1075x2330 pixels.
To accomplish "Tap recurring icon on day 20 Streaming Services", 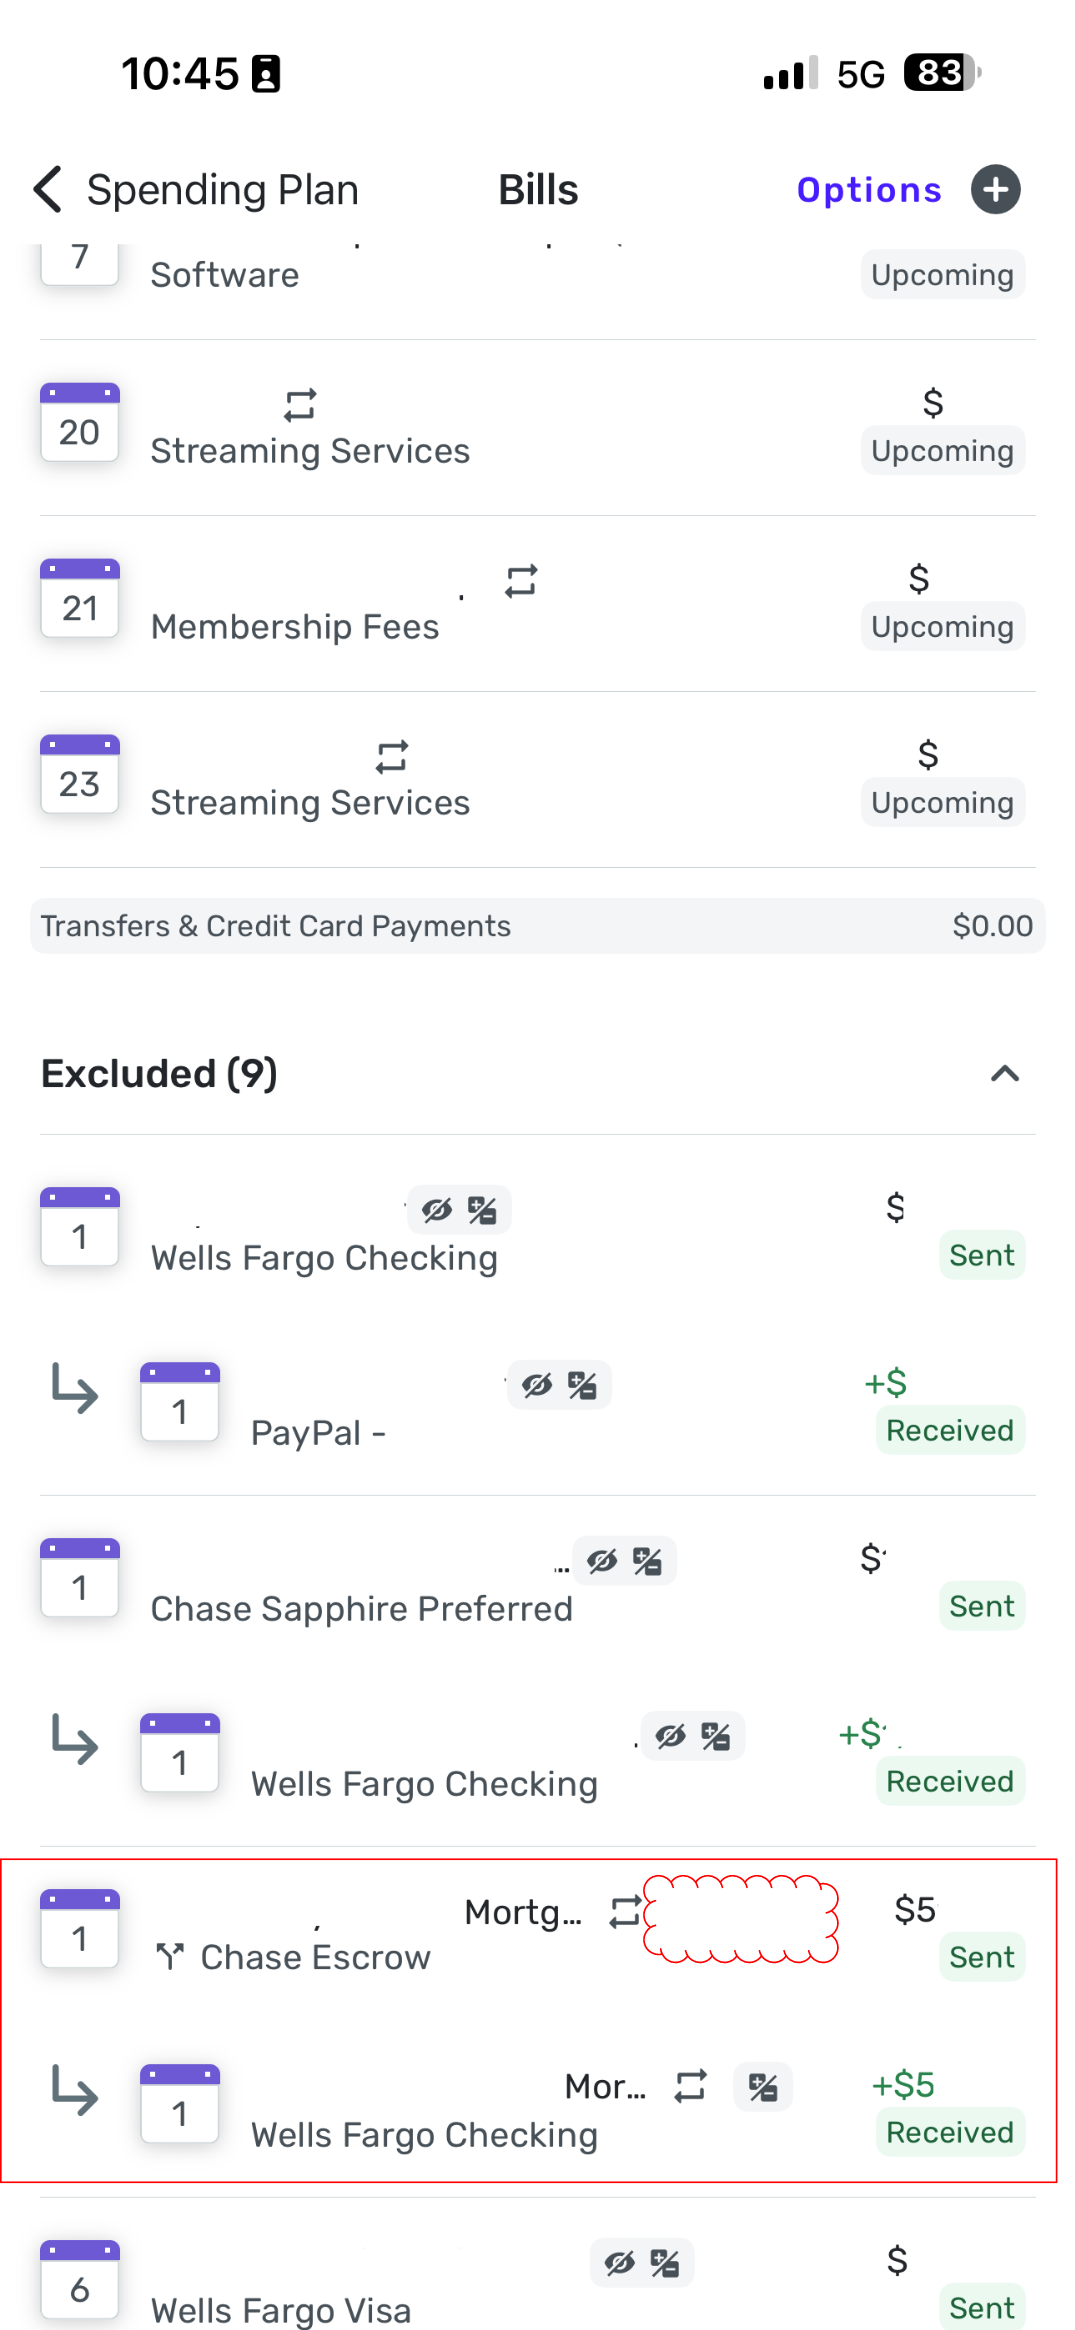I will click(300, 405).
